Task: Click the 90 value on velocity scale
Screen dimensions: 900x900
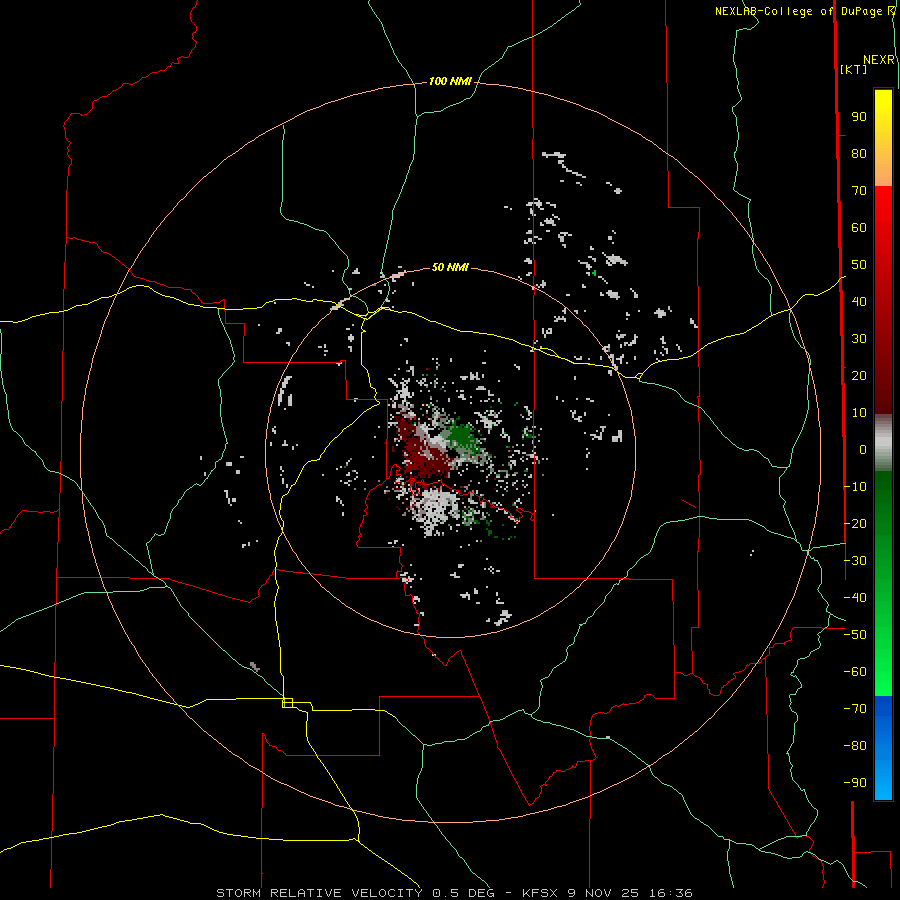Action: click(859, 117)
